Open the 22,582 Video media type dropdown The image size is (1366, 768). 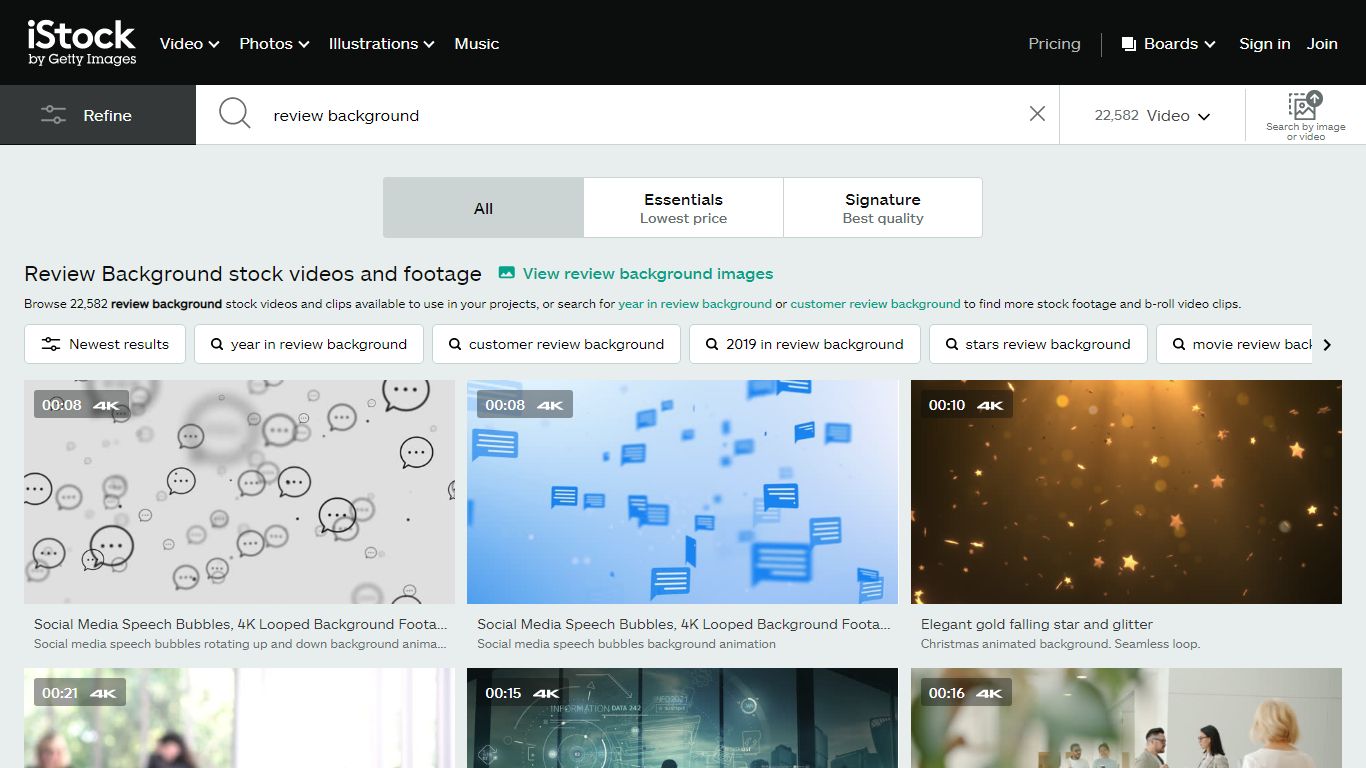click(x=1152, y=115)
